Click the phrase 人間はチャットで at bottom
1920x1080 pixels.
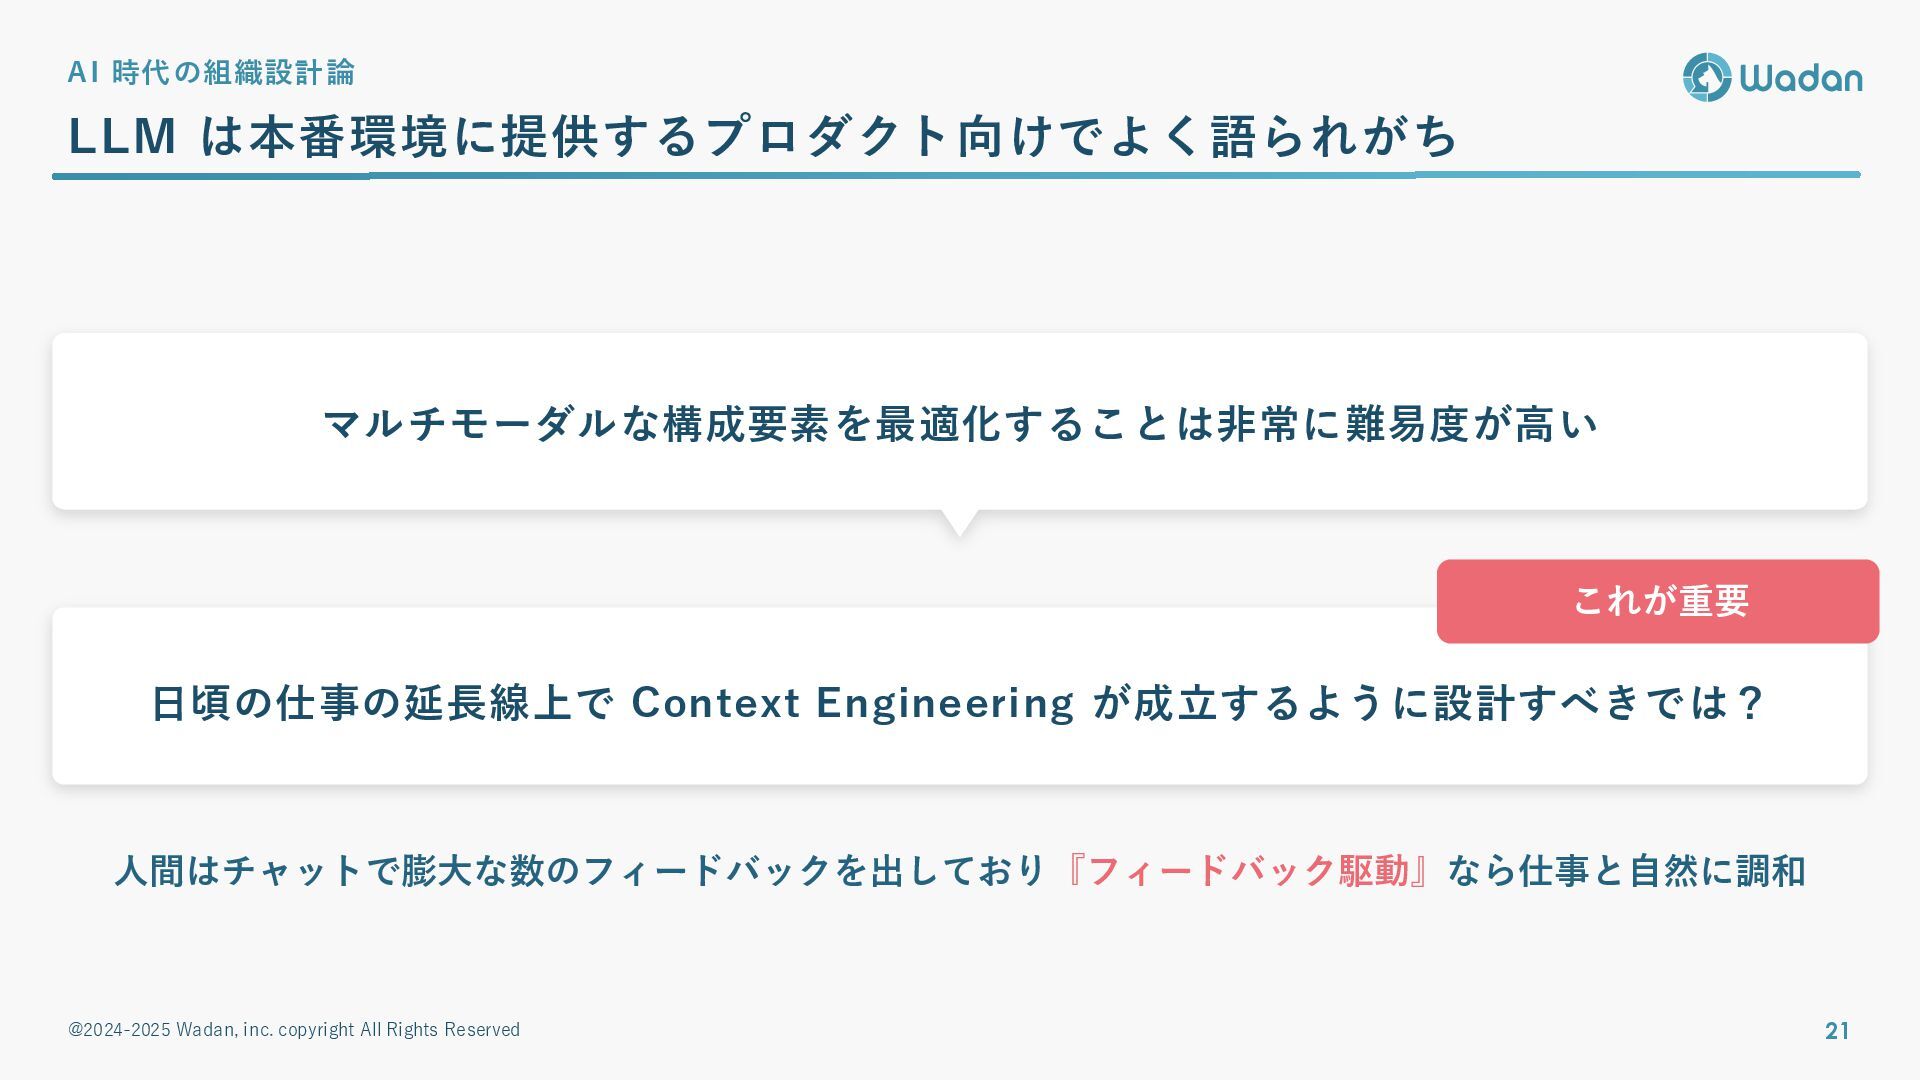(x=257, y=870)
